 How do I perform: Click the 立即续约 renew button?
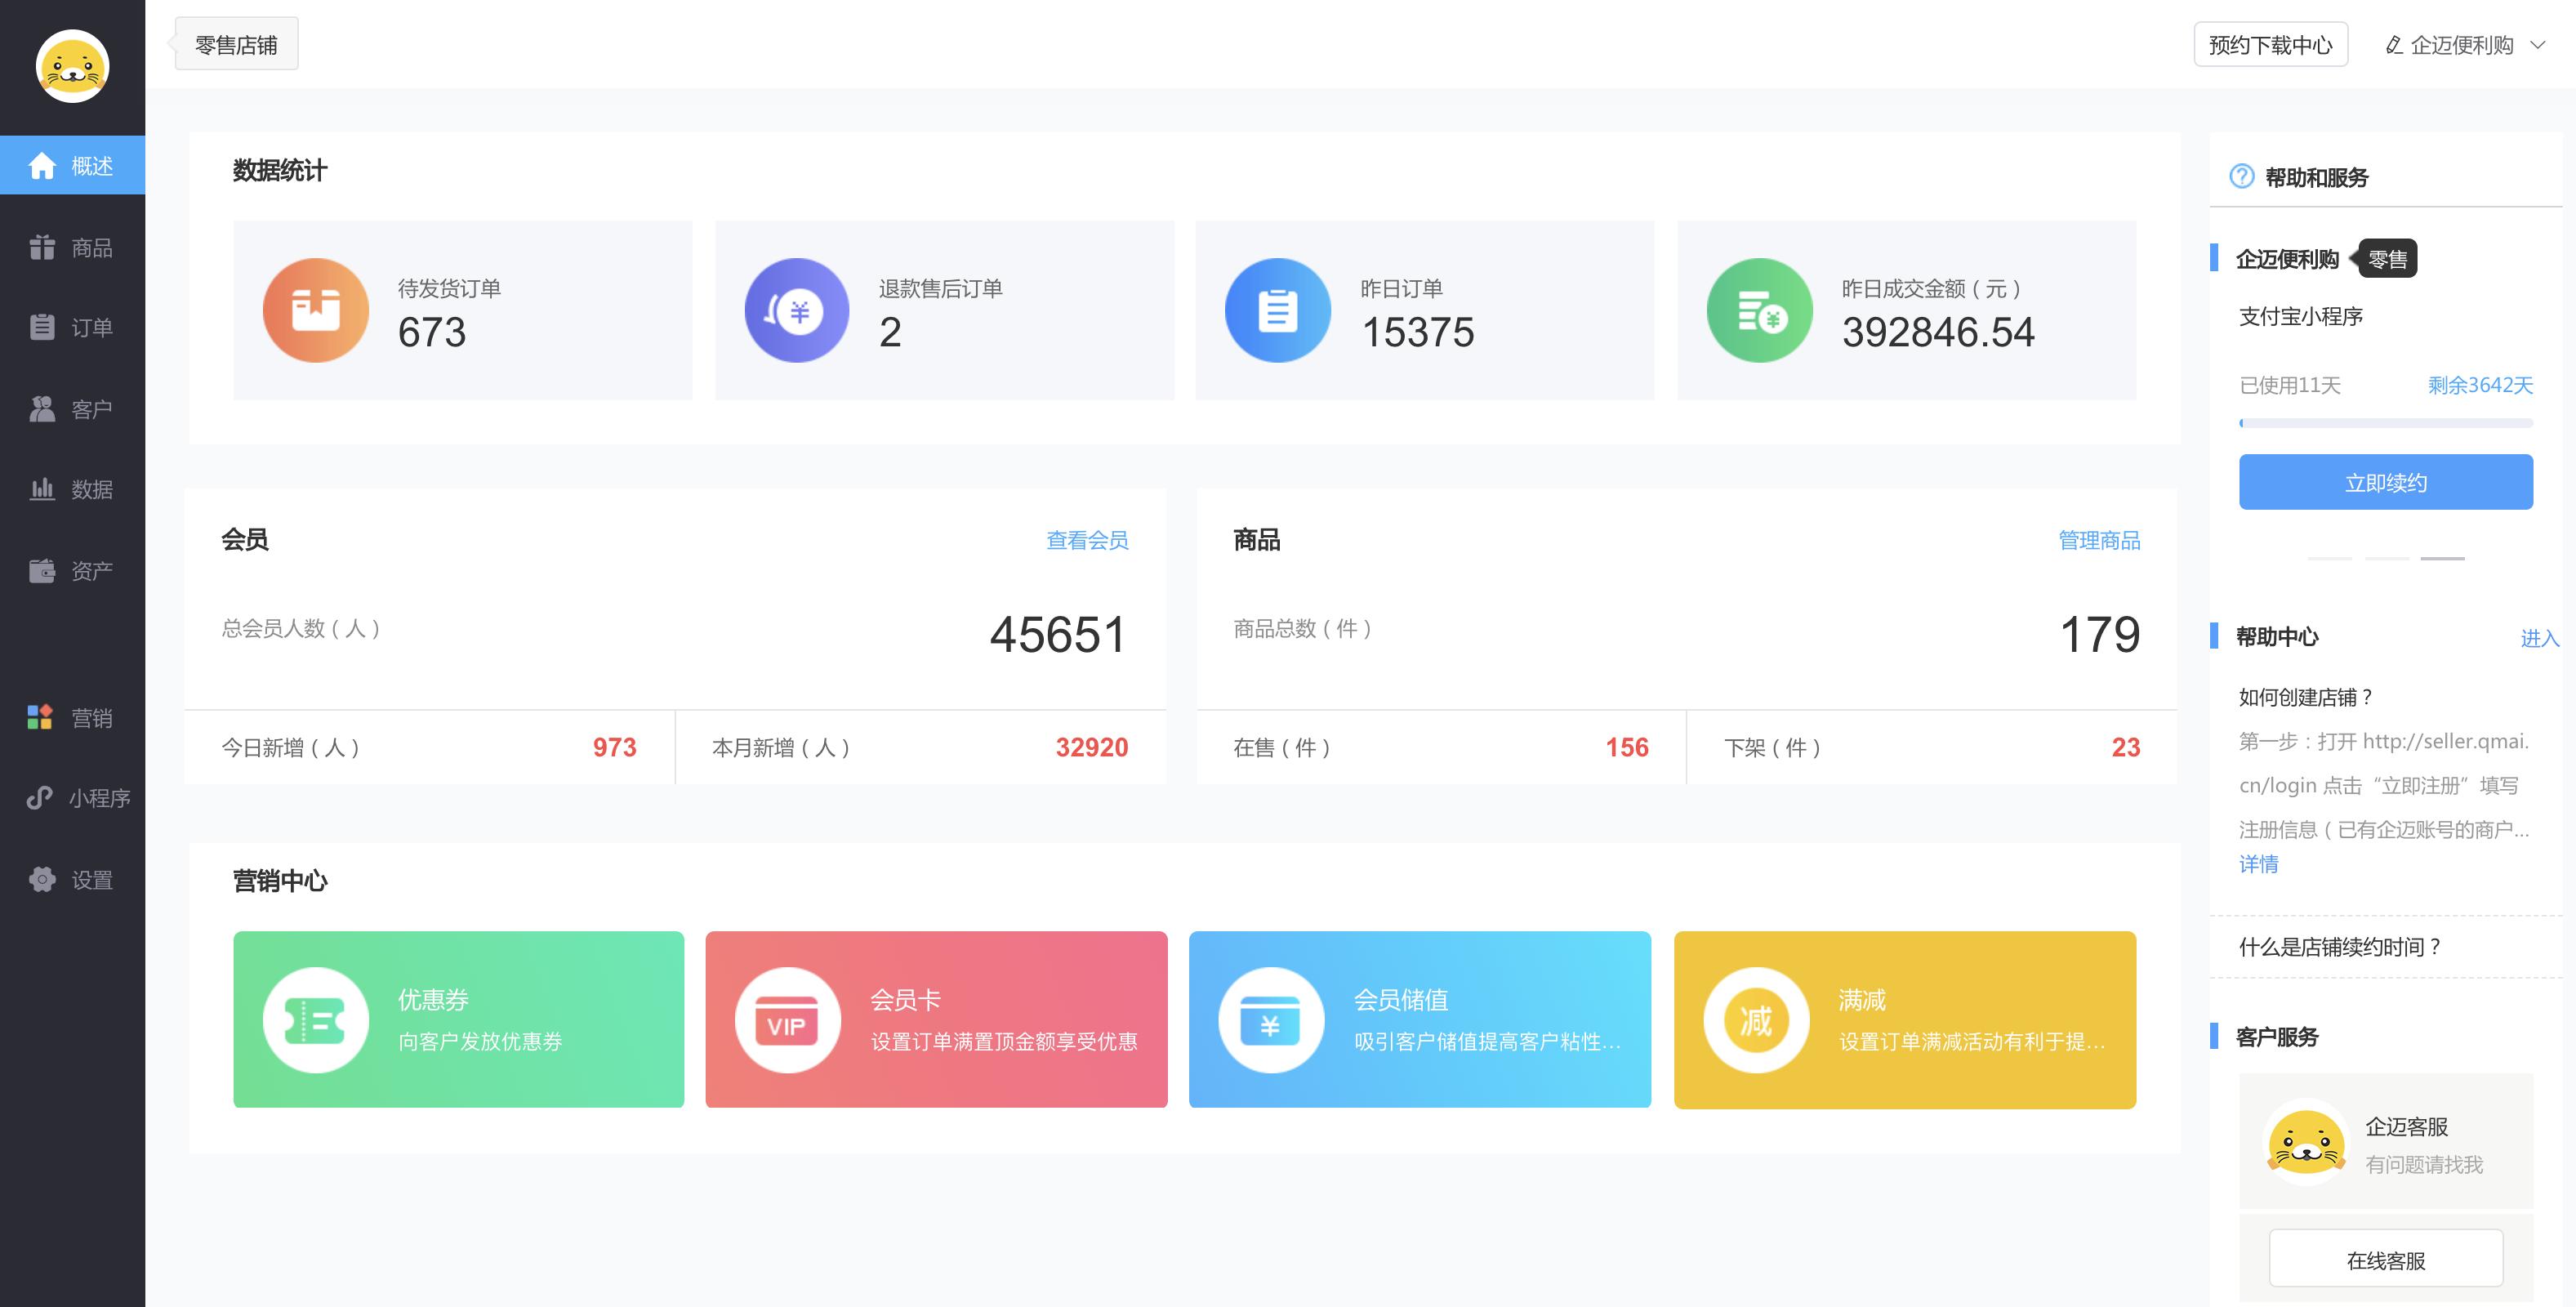2385,482
